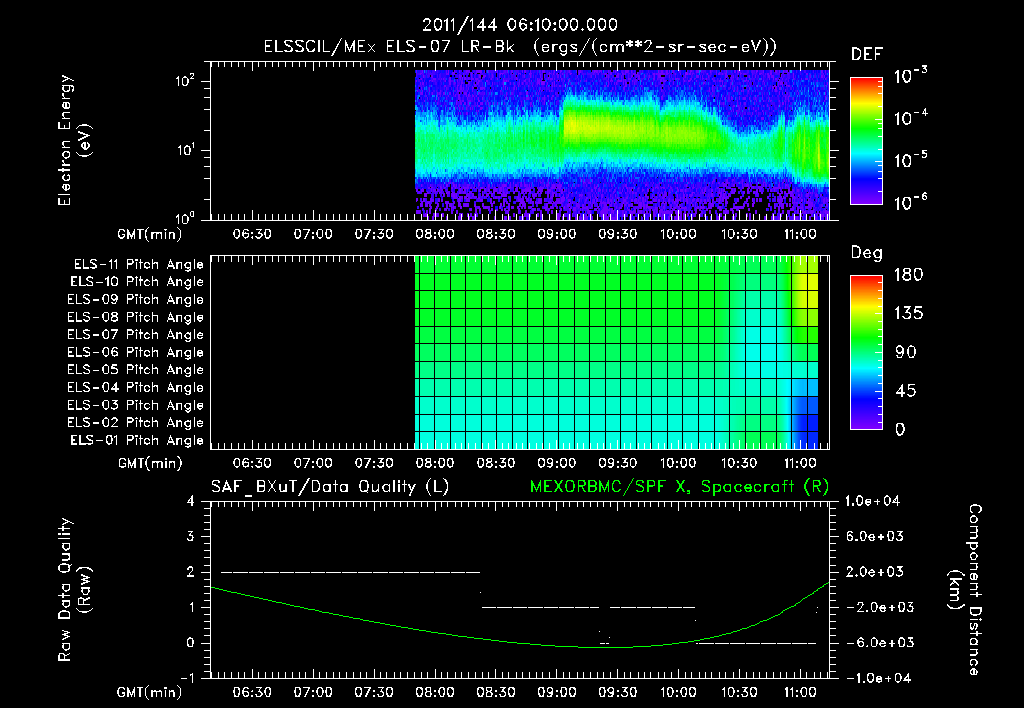
Task: Select the 10^-6 value on the DEF scale
Action: click(x=910, y=202)
